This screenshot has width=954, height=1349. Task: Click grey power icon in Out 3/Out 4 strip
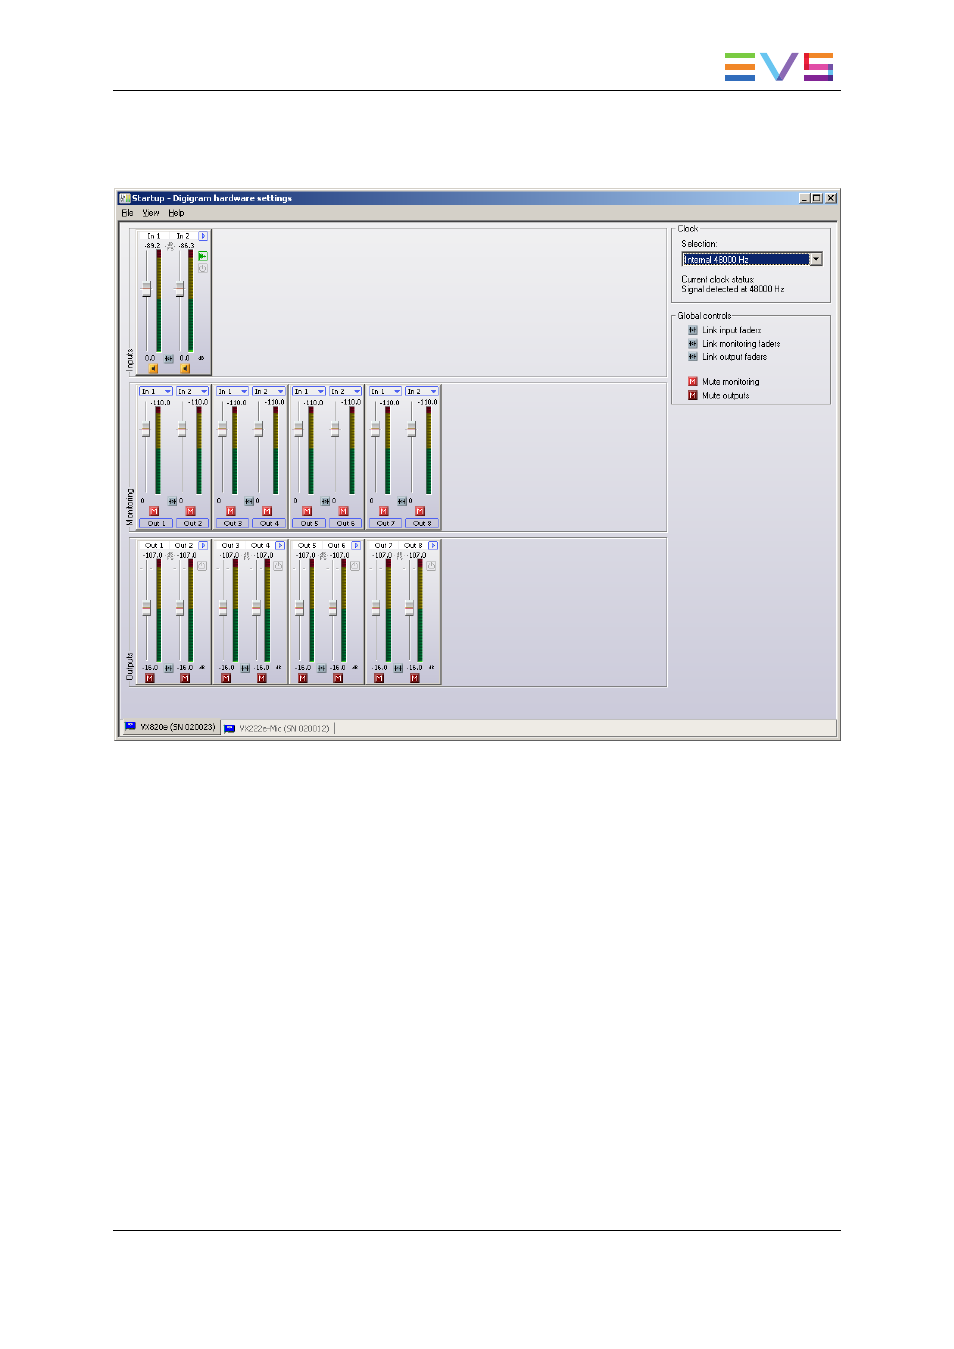tap(279, 566)
